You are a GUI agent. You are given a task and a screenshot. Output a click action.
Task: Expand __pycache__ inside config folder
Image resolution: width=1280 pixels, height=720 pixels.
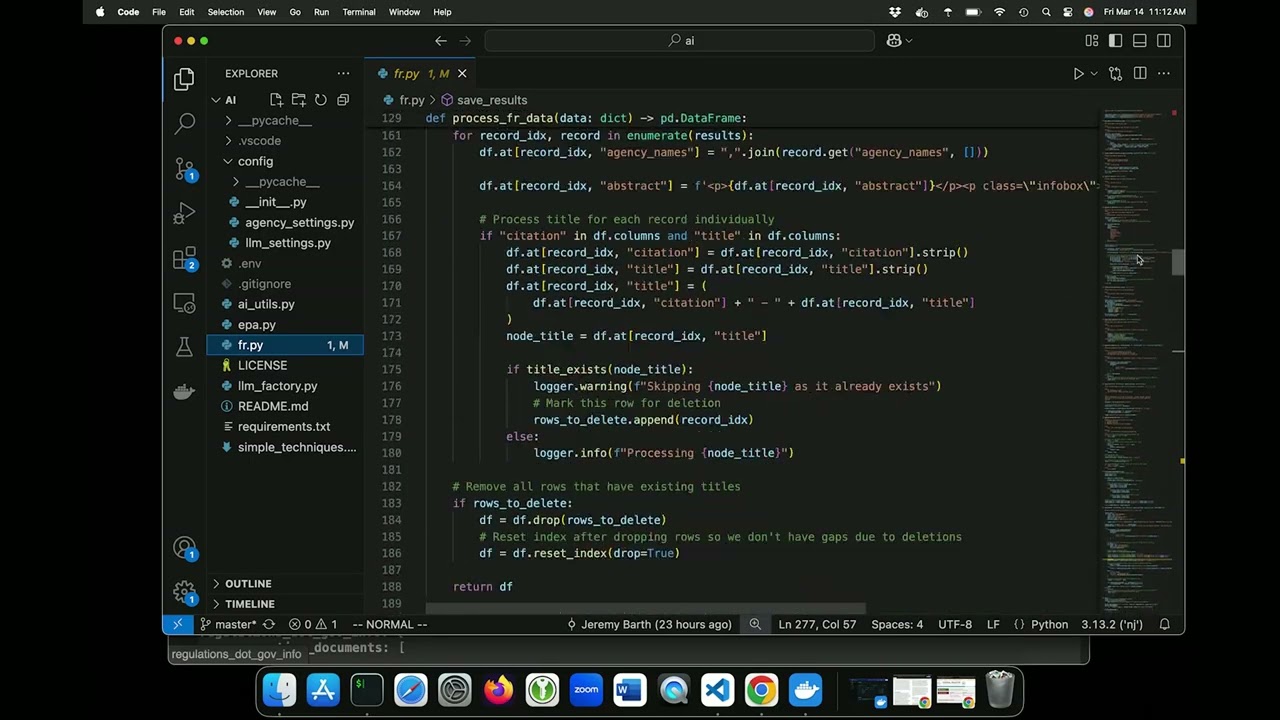coord(236,182)
